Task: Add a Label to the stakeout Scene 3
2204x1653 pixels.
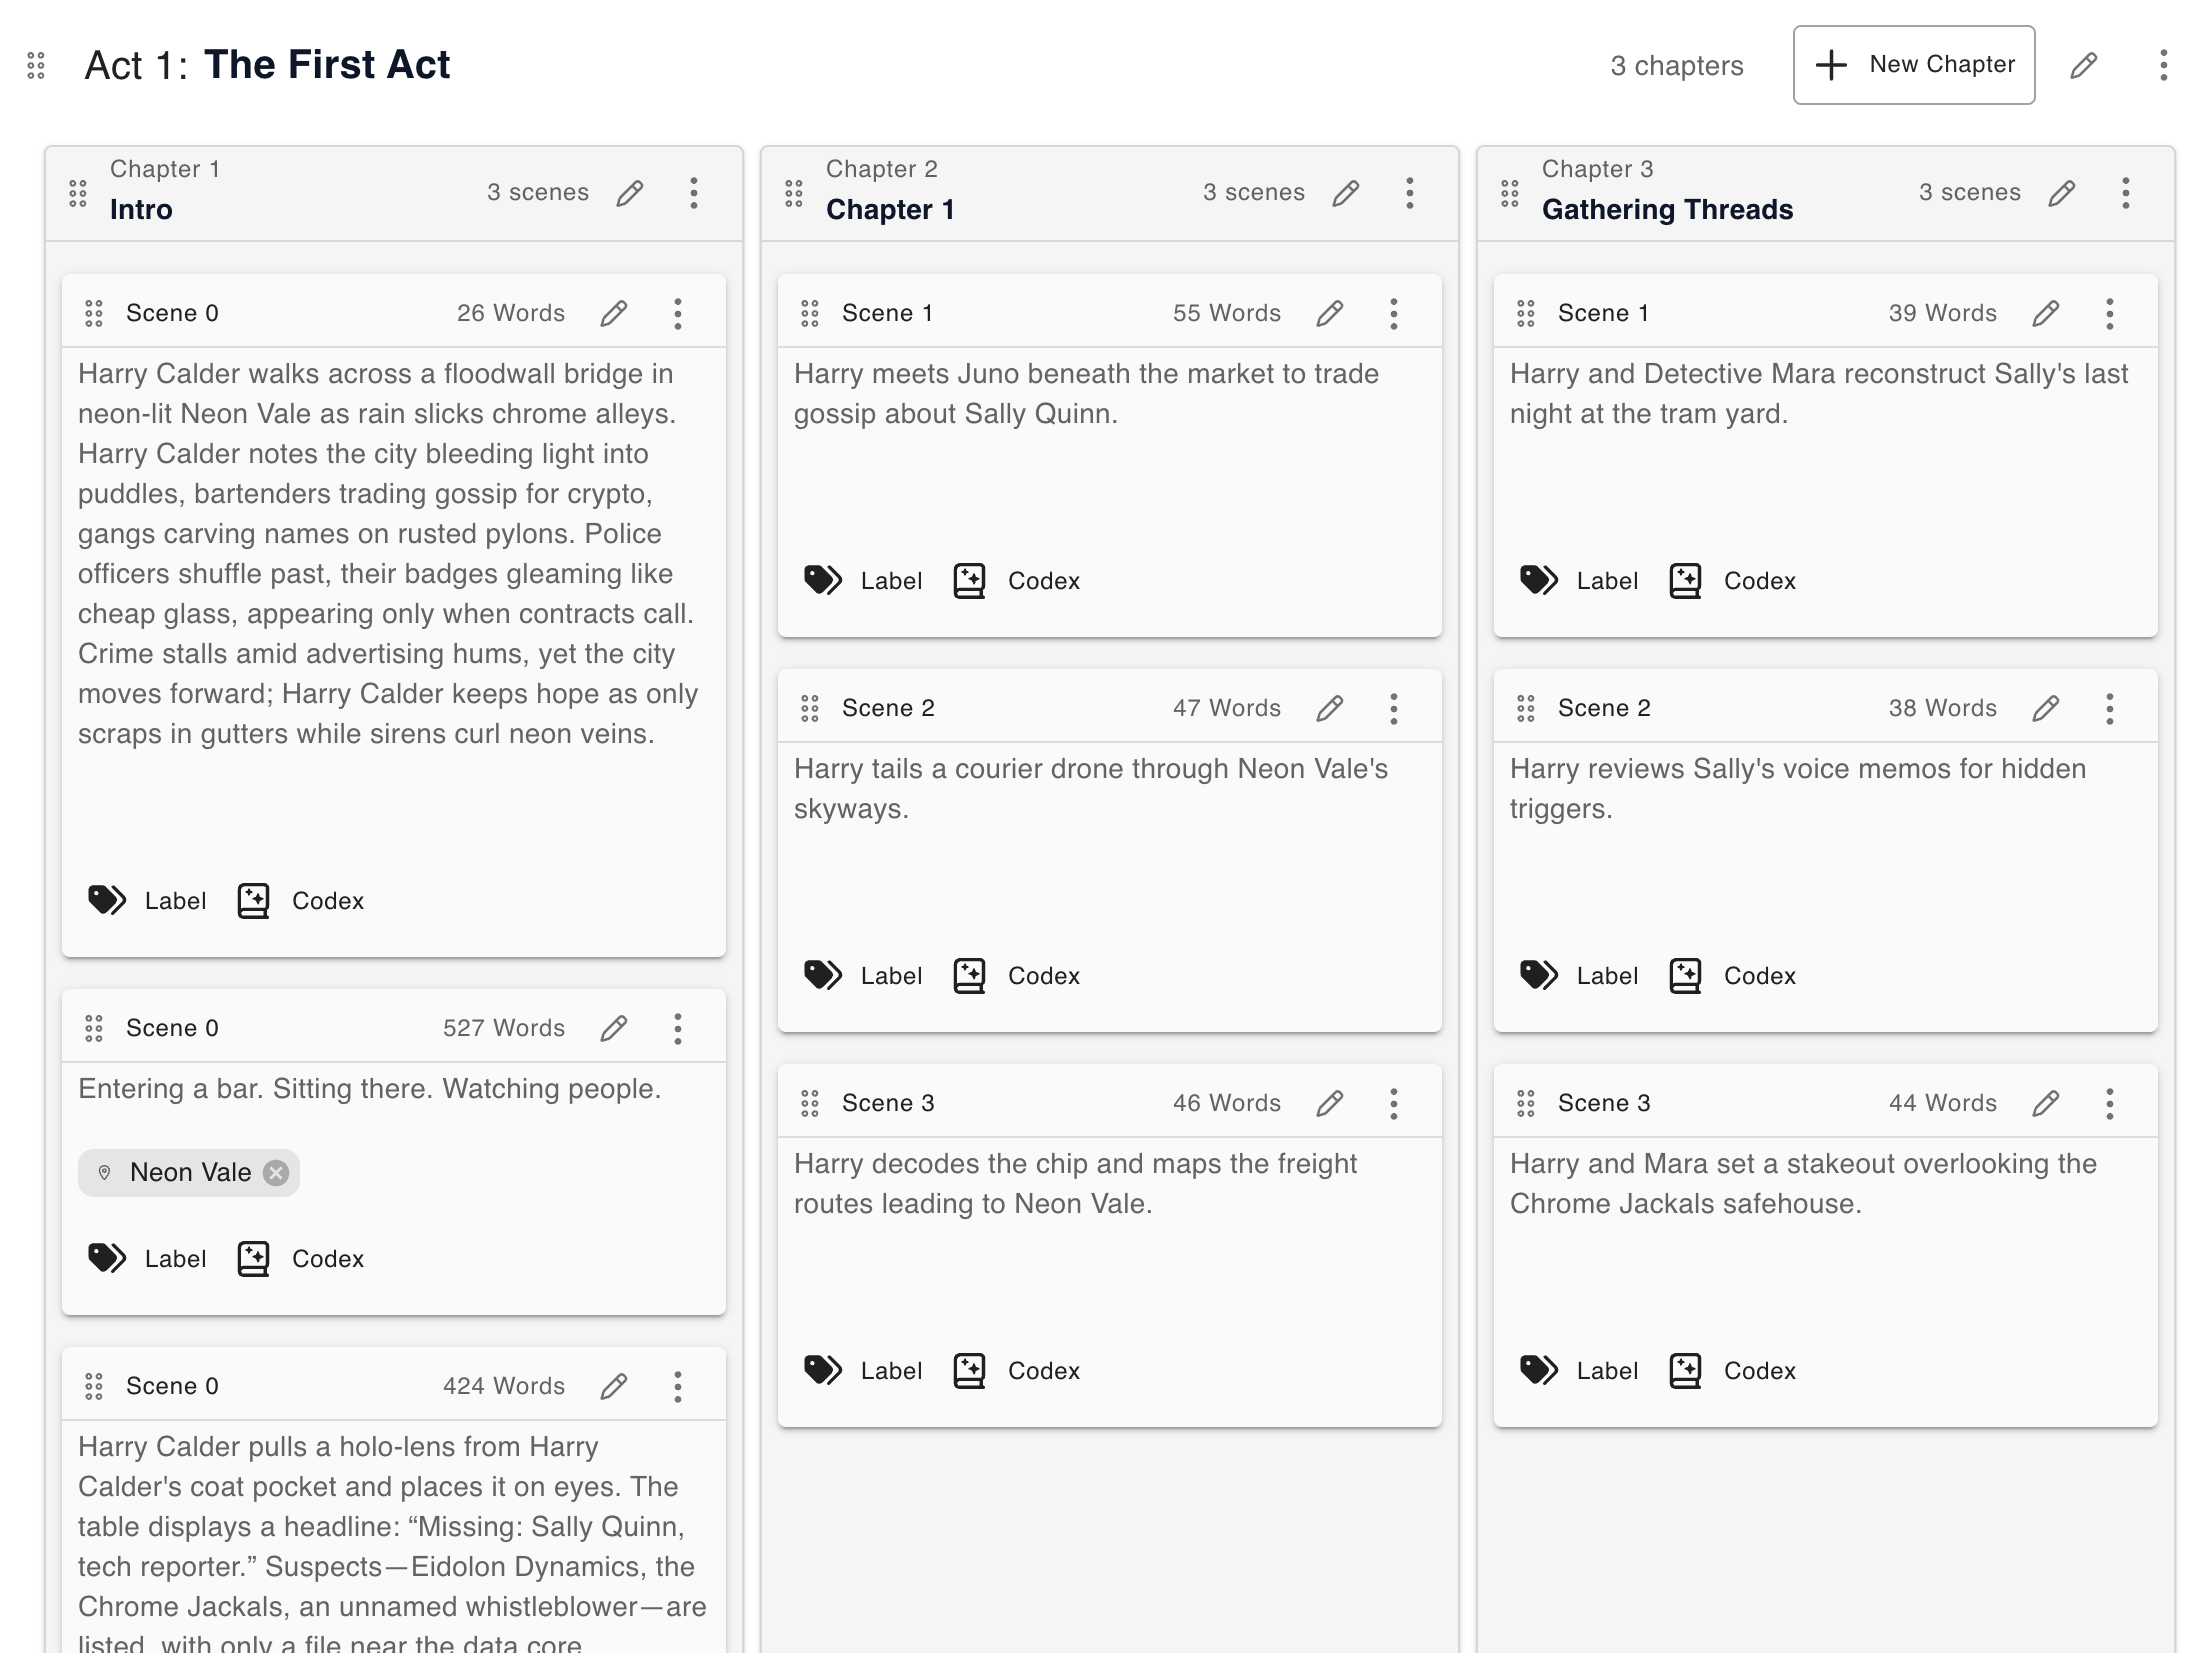Action: tap(1578, 1370)
